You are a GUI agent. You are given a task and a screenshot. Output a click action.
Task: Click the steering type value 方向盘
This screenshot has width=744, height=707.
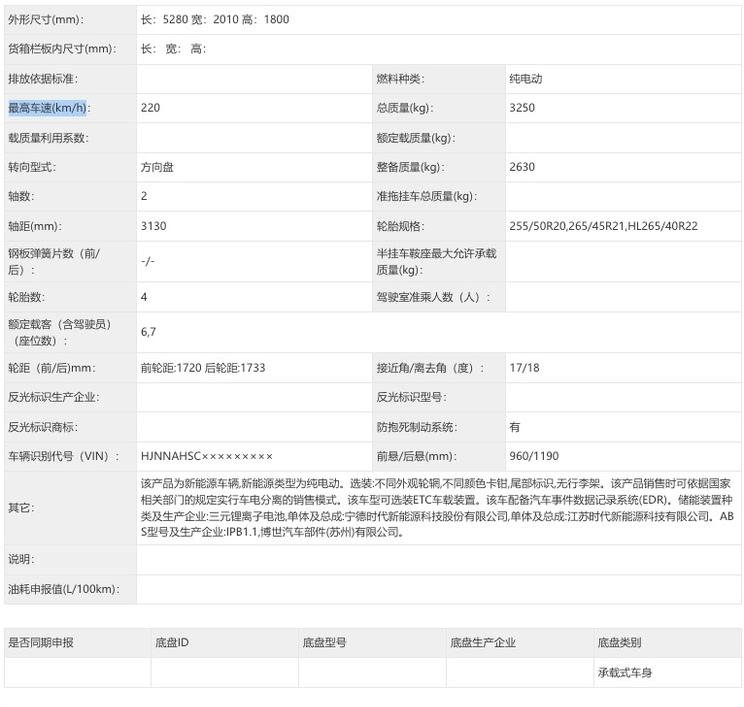[157, 167]
